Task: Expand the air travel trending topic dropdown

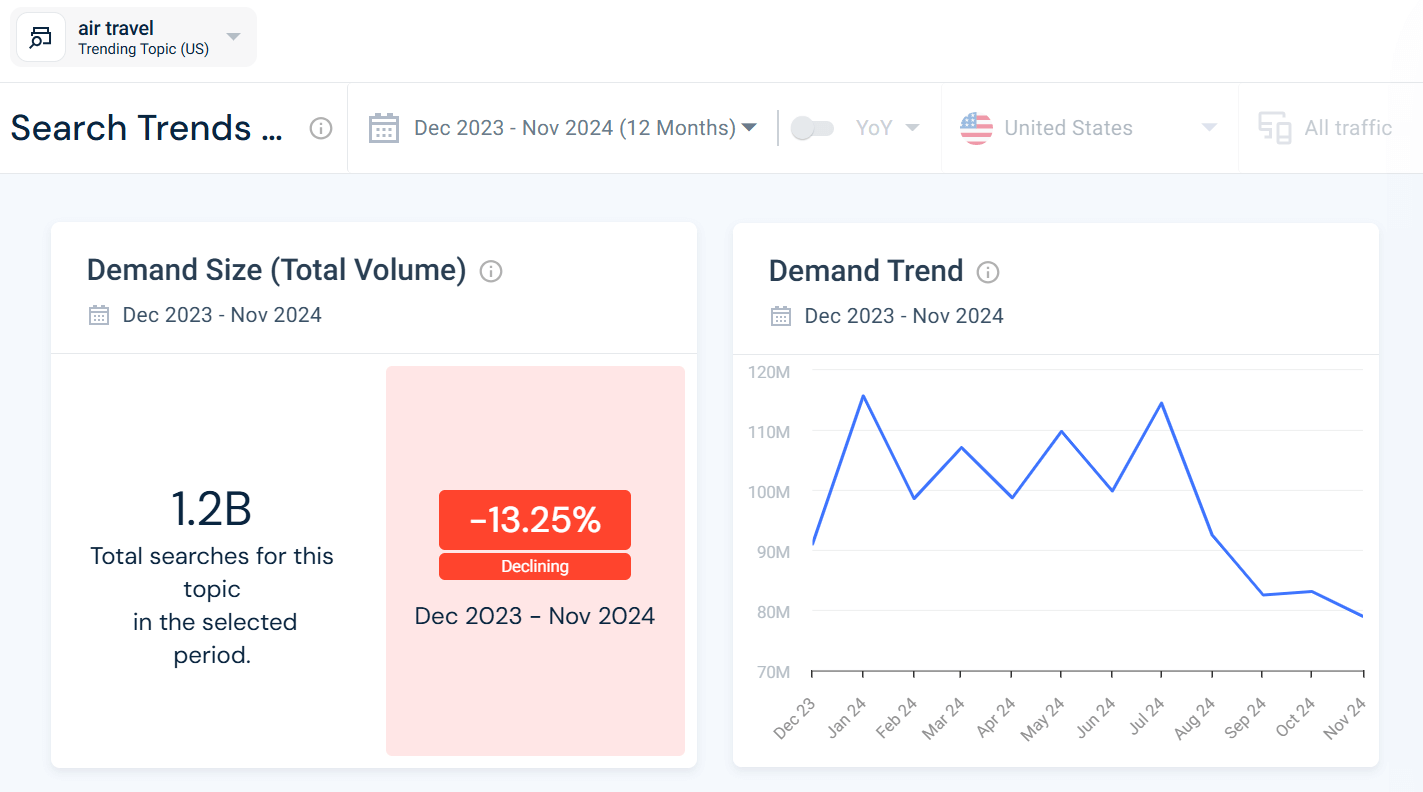Action: pyautogui.click(x=232, y=37)
